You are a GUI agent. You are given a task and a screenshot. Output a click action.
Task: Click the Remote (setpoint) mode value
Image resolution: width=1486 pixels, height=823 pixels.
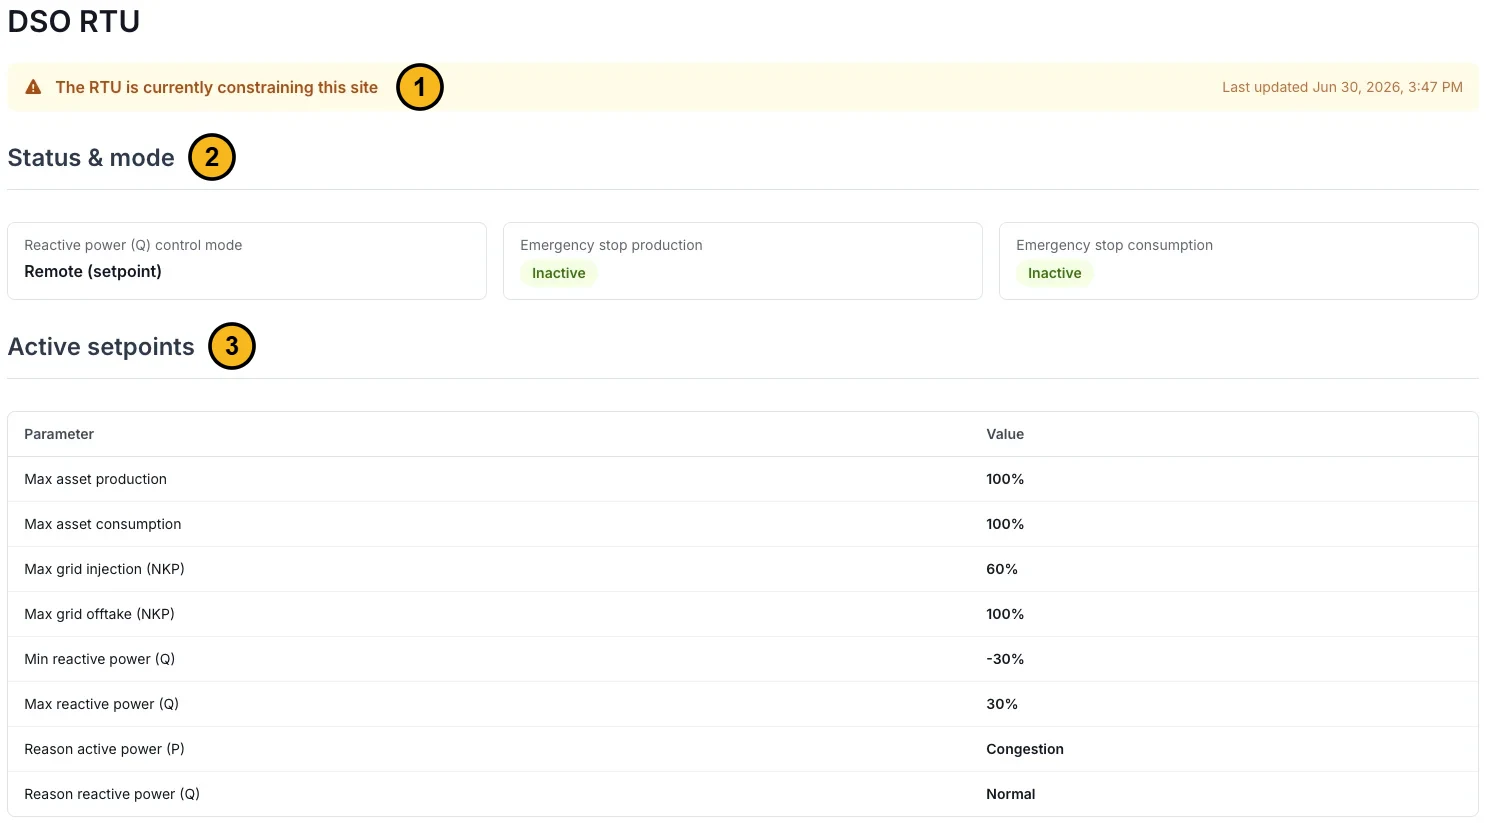point(93,271)
